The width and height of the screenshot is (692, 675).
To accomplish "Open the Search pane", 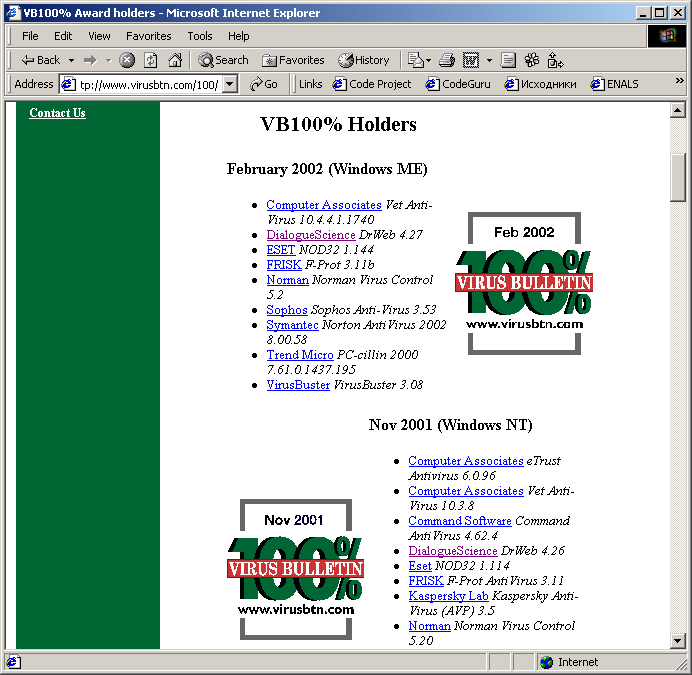I will coord(223,60).
